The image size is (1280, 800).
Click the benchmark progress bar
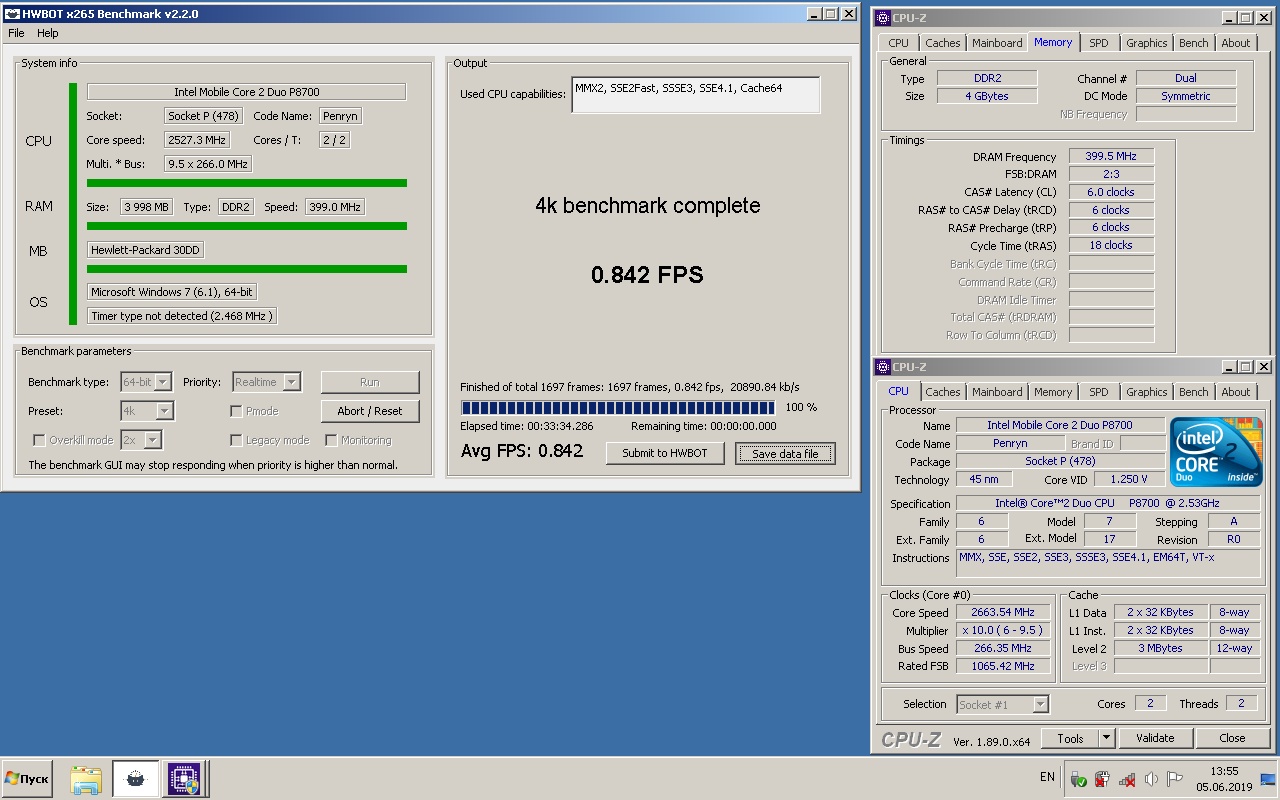(x=618, y=407)
